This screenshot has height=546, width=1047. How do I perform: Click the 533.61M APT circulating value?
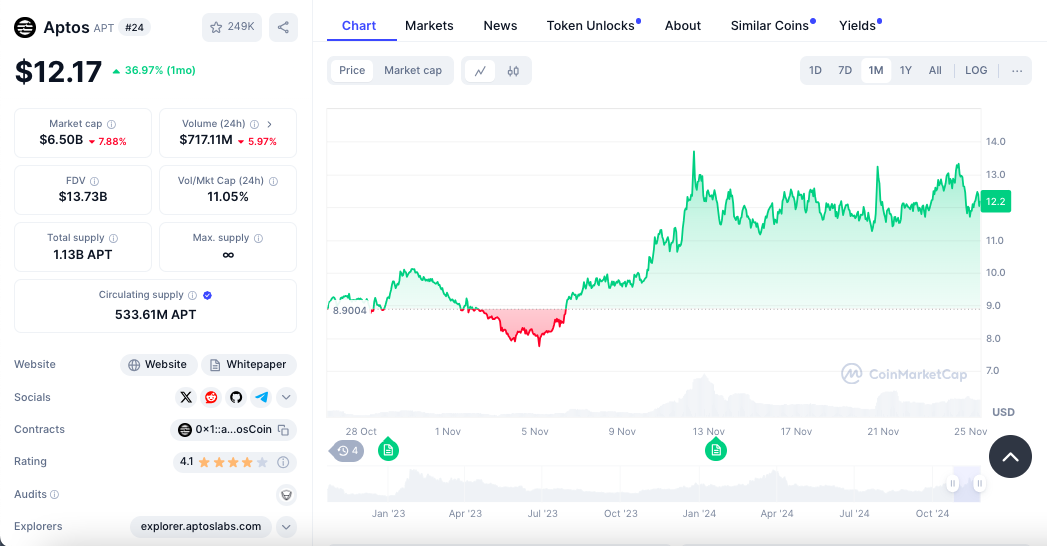(156, 315)
